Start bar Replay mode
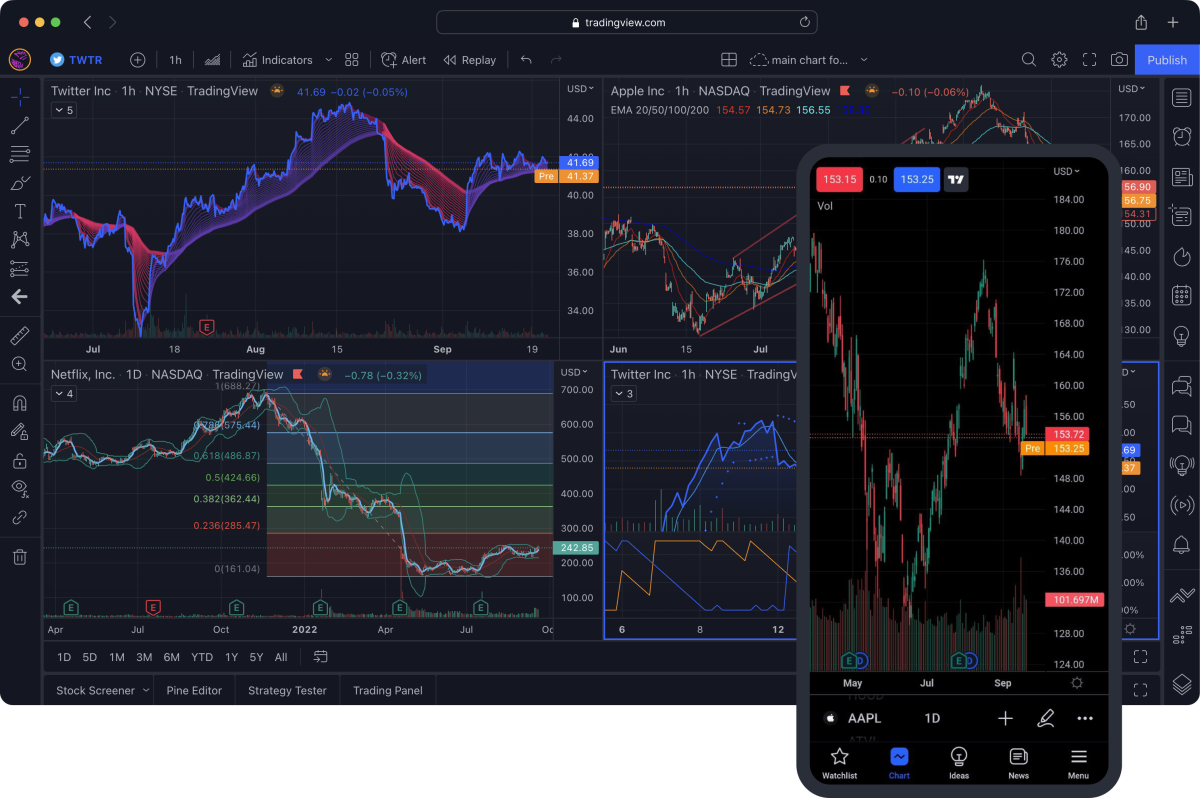Screen dimensions: 1200x798 469,59
